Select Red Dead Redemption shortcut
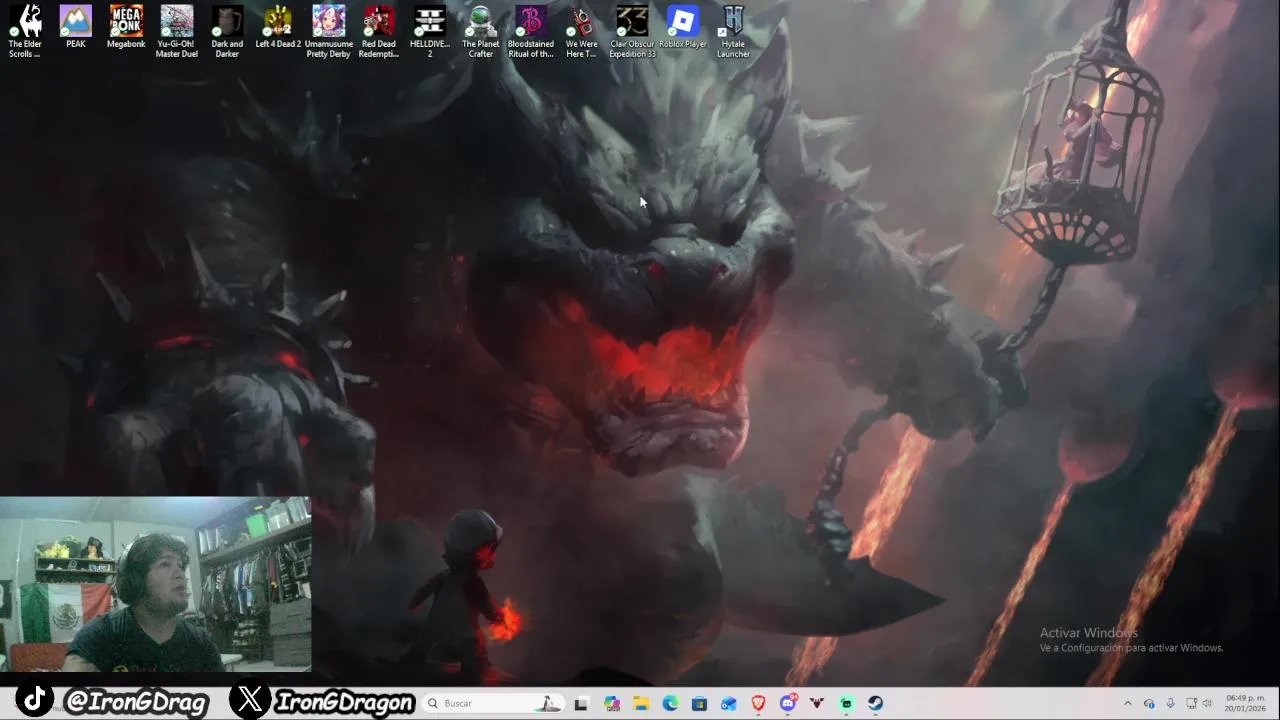The height and width of the screenshot is (720, 1280). (379, 31)
